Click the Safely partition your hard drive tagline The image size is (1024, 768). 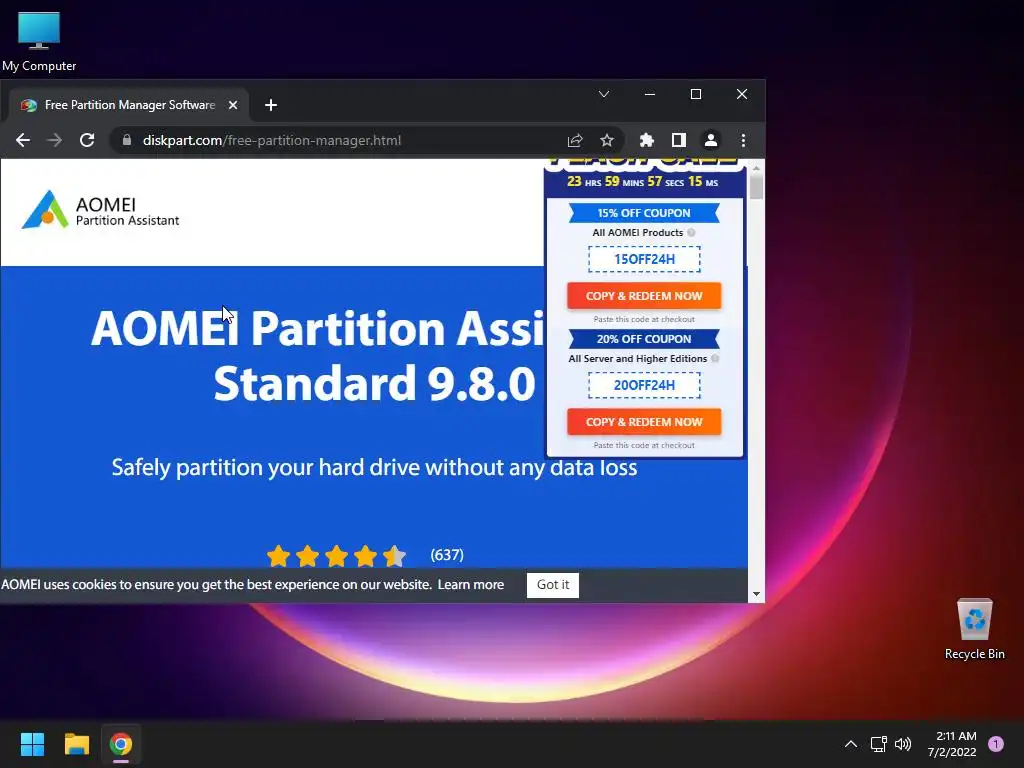(x=374, y=468)
